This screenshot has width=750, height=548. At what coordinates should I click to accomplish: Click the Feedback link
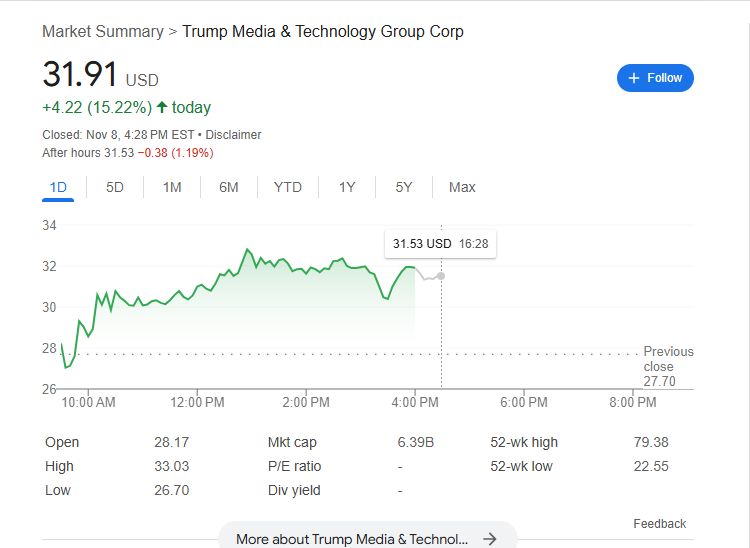659,524
